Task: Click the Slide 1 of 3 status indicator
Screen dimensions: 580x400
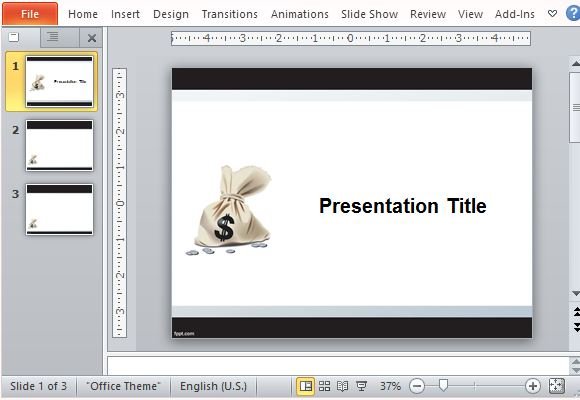Action: pos(38,386)
